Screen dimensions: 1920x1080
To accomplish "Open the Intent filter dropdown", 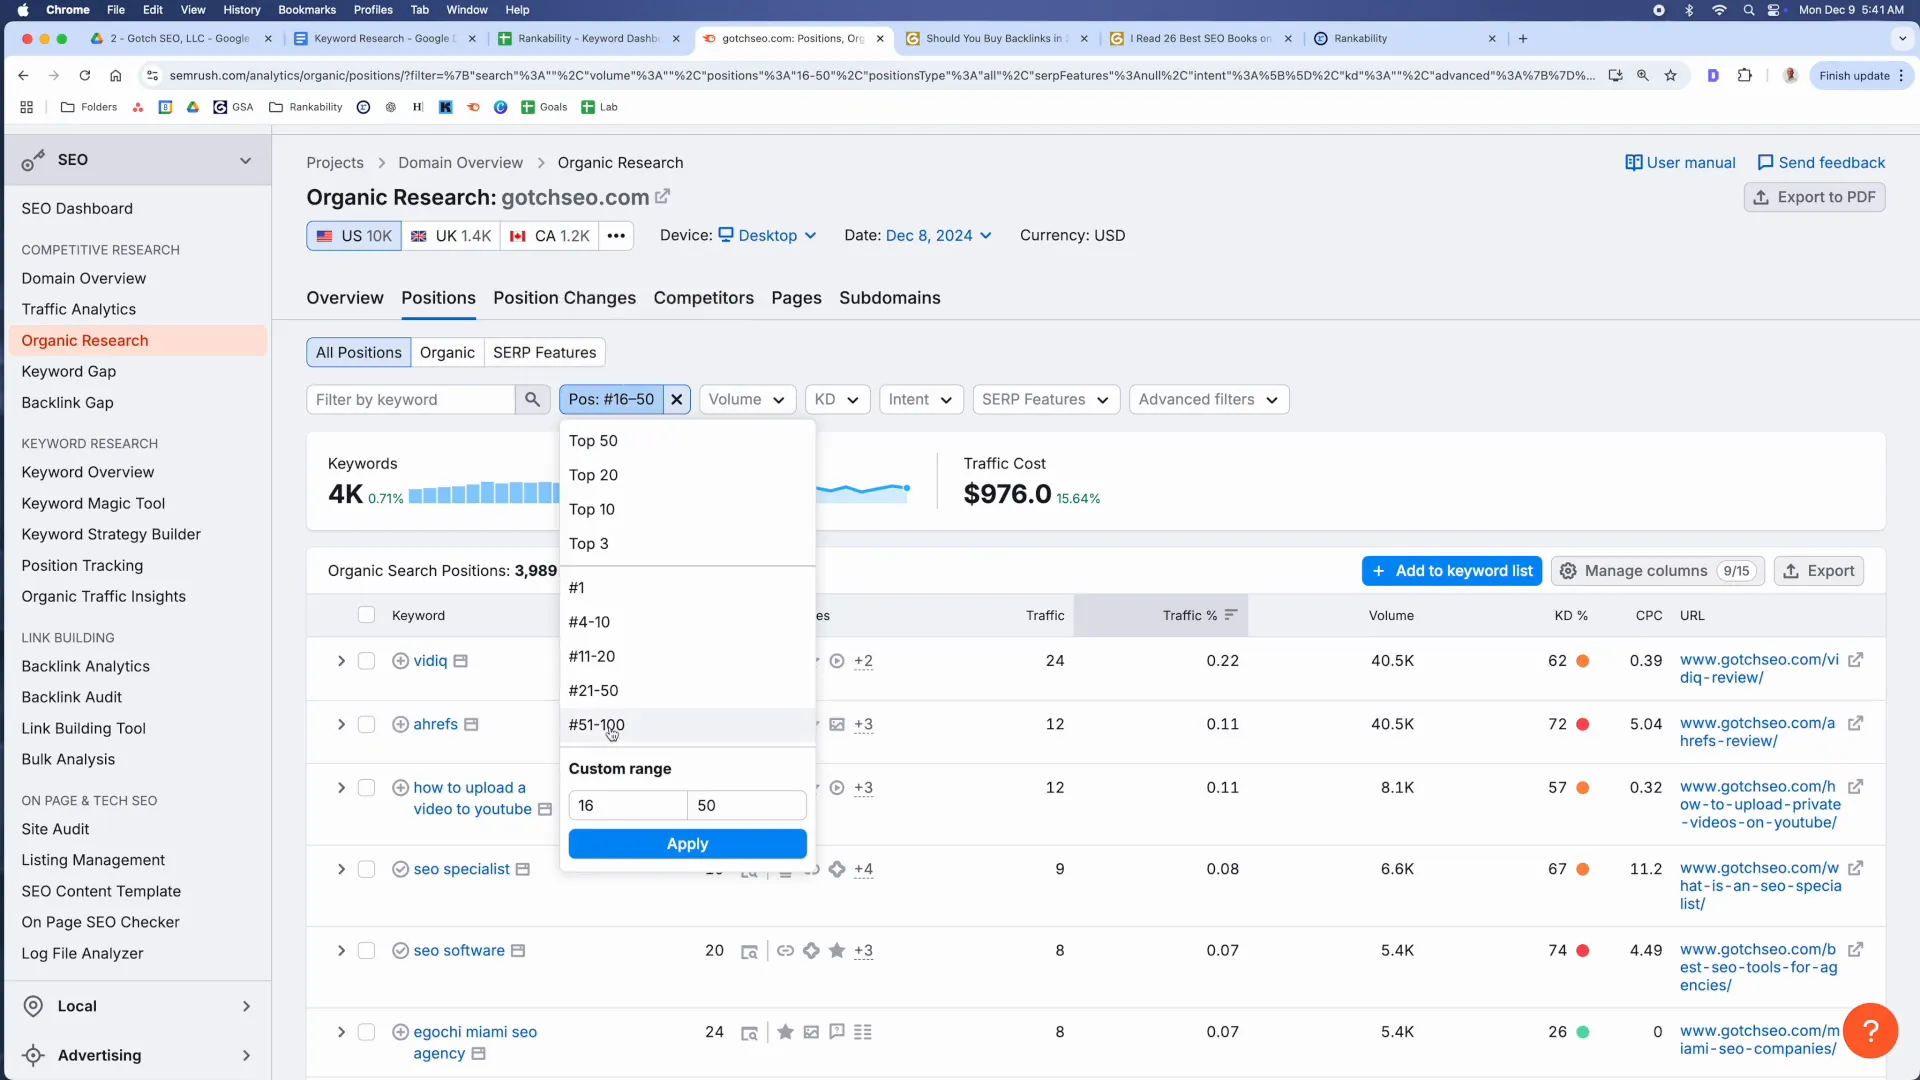I will tap(920, 399).
